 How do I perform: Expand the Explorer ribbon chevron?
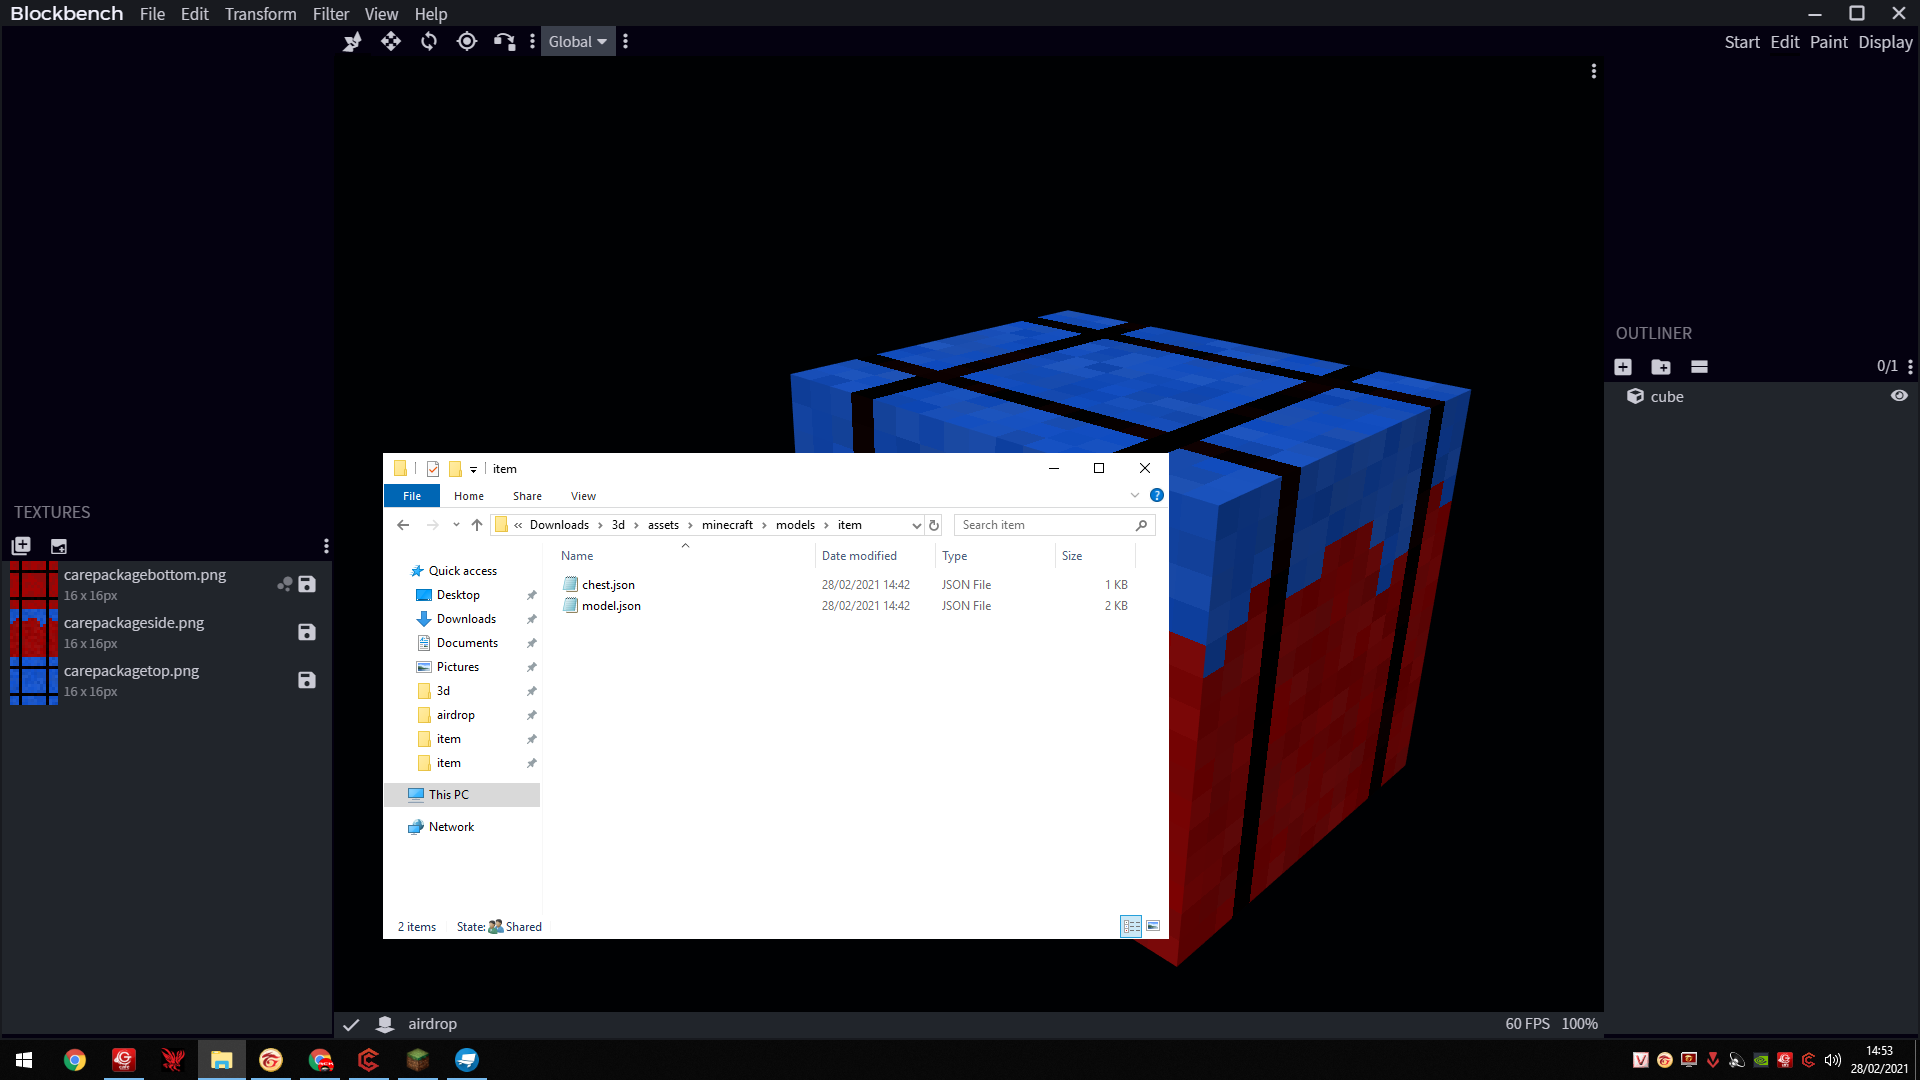coord(1134,495)
